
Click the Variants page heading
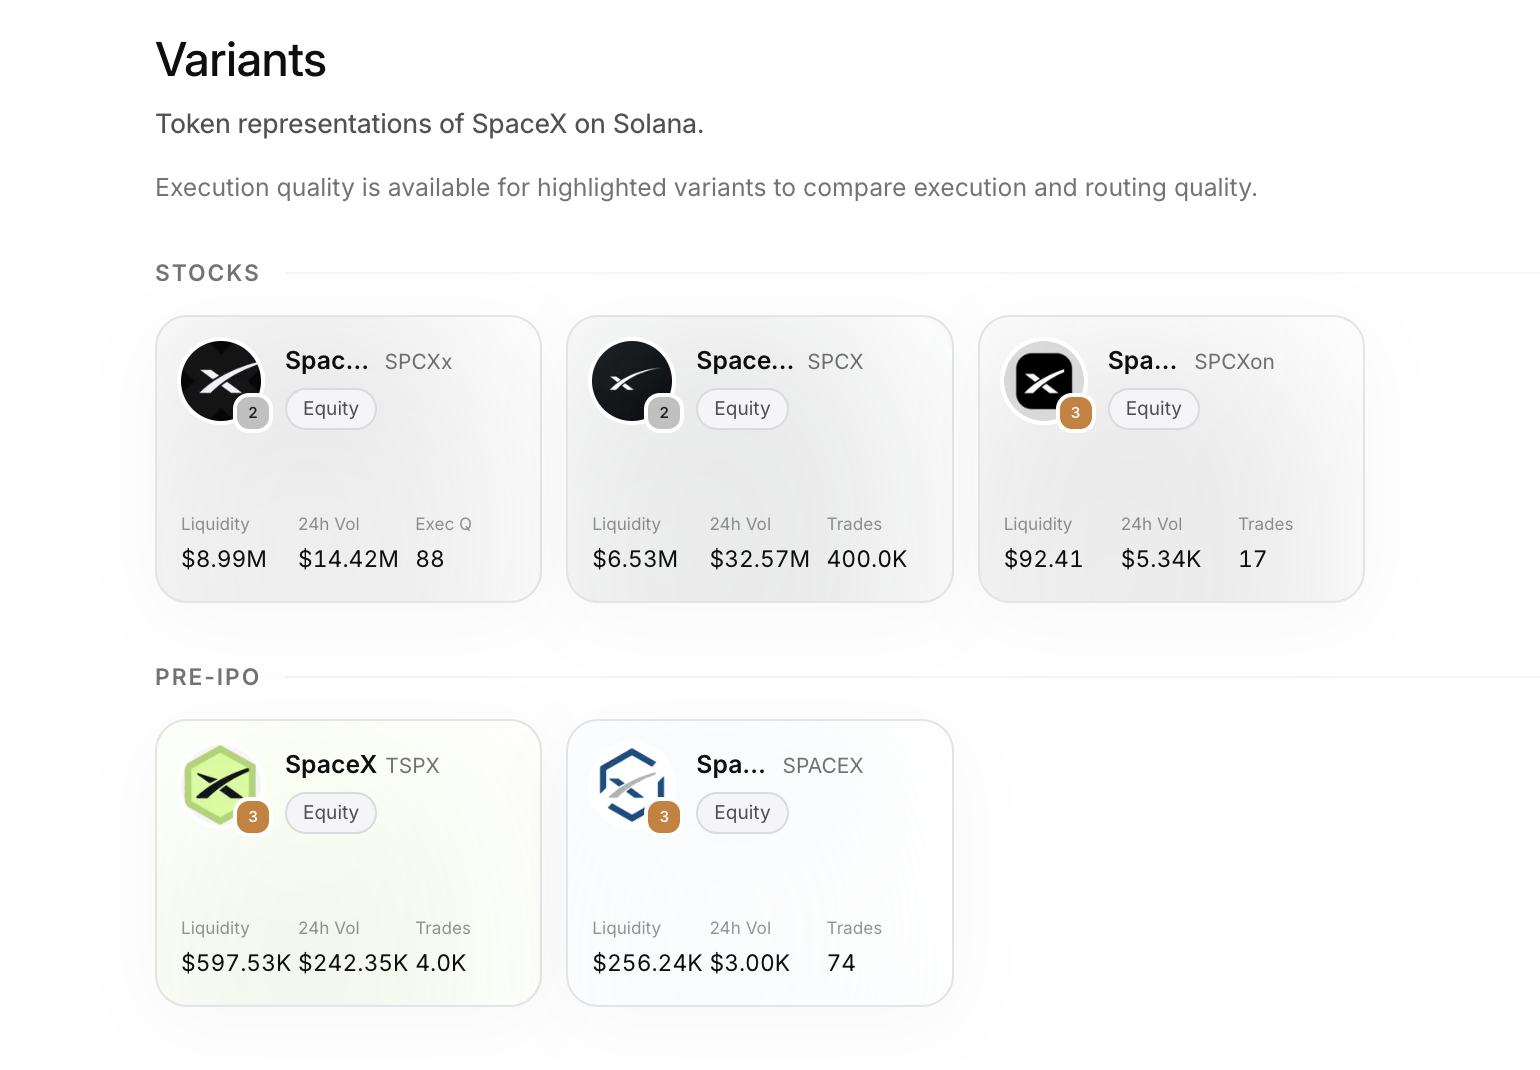[241, 60]
